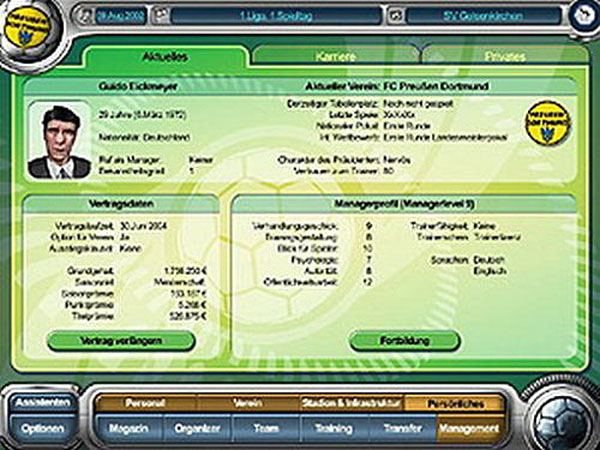Click the date field in the top bar
Image resolution: width=600 pixels, height=450 pixels.
(120, 16)
